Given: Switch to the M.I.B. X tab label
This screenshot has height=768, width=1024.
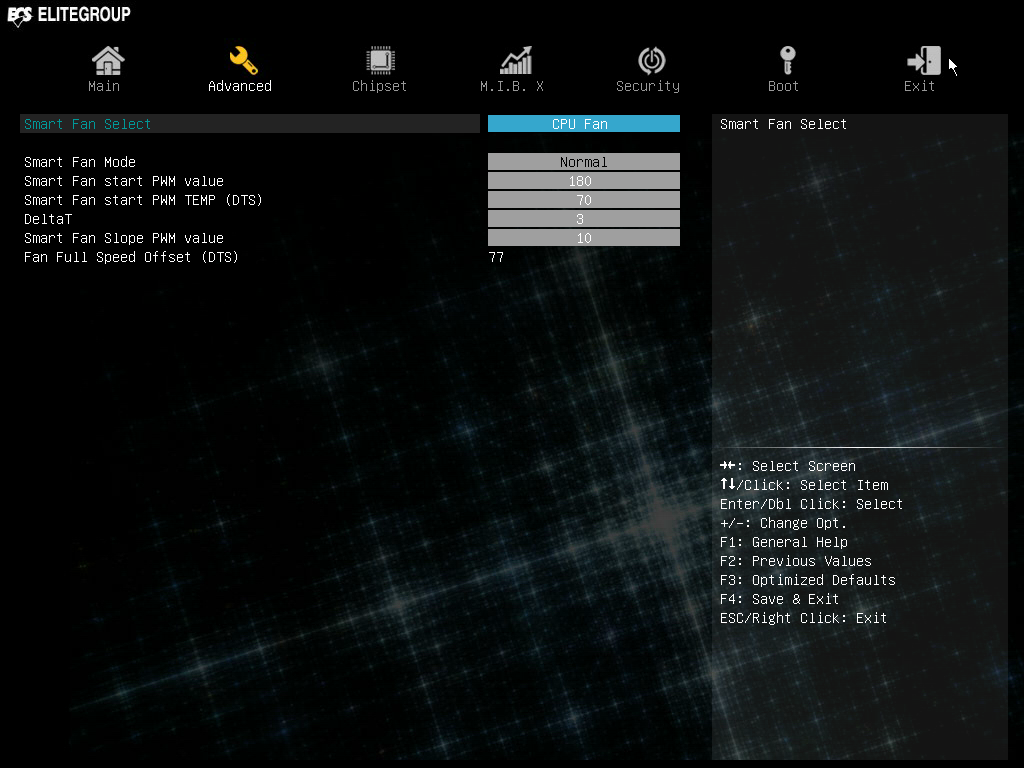Looking at the screenshot, I should click(512, 86).
